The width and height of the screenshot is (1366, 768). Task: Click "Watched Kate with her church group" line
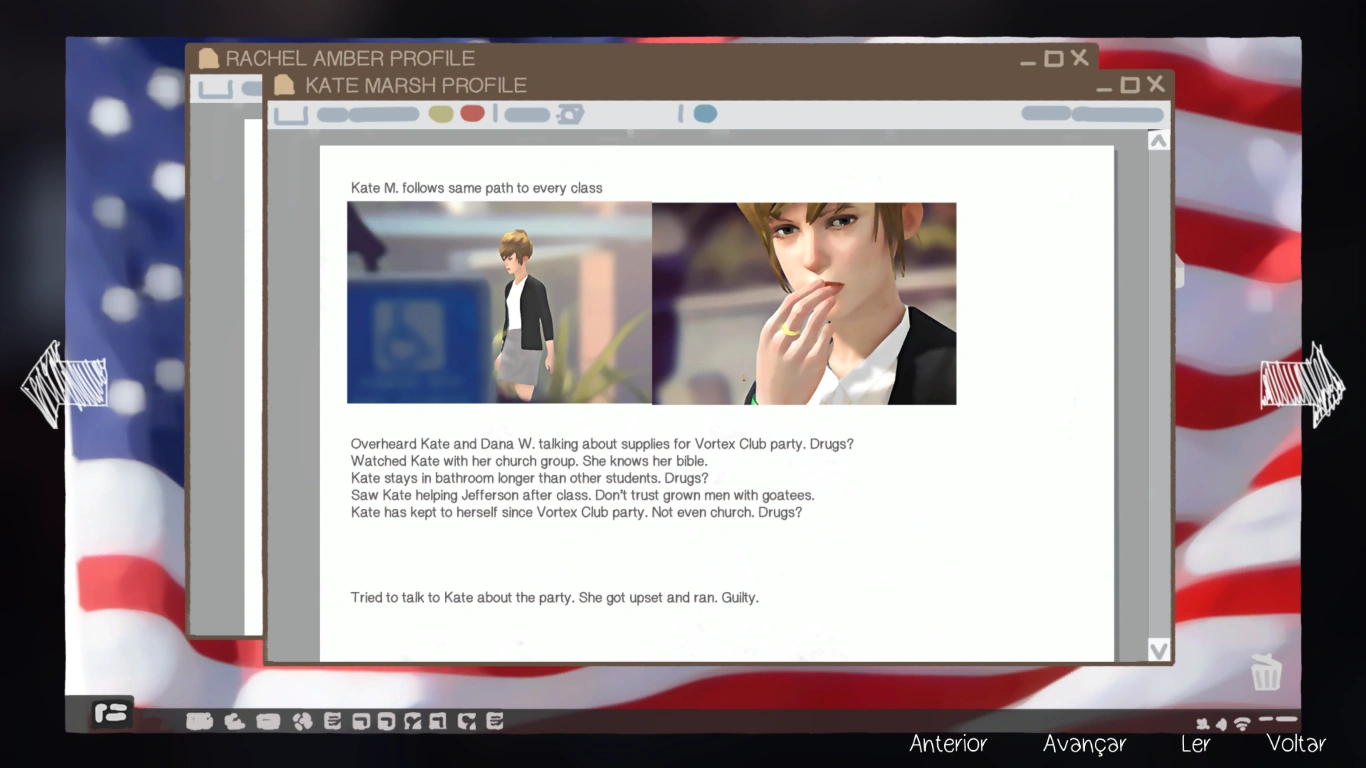pyautogui.click(x=529, y=461)
